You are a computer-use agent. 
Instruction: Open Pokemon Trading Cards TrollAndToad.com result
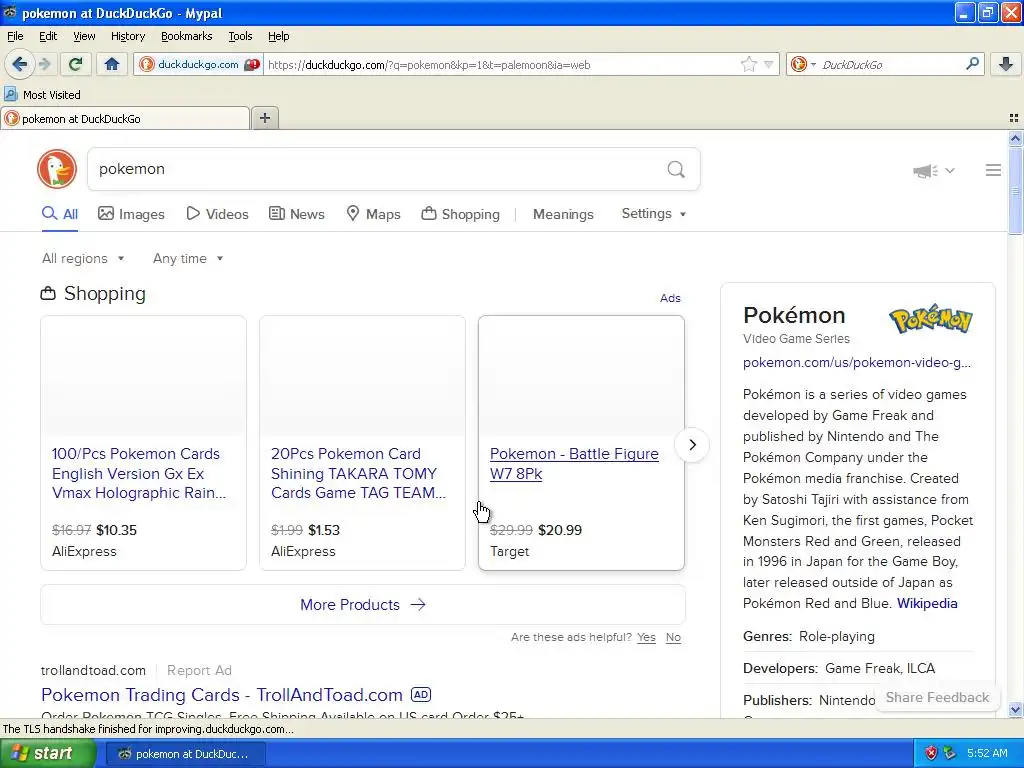click(221, 694)
